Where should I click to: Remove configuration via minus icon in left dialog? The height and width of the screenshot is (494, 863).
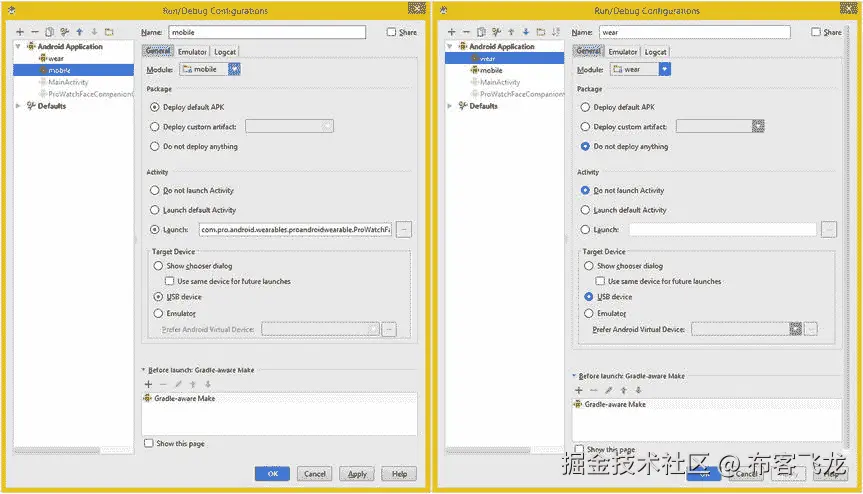(x=35, y=32)
